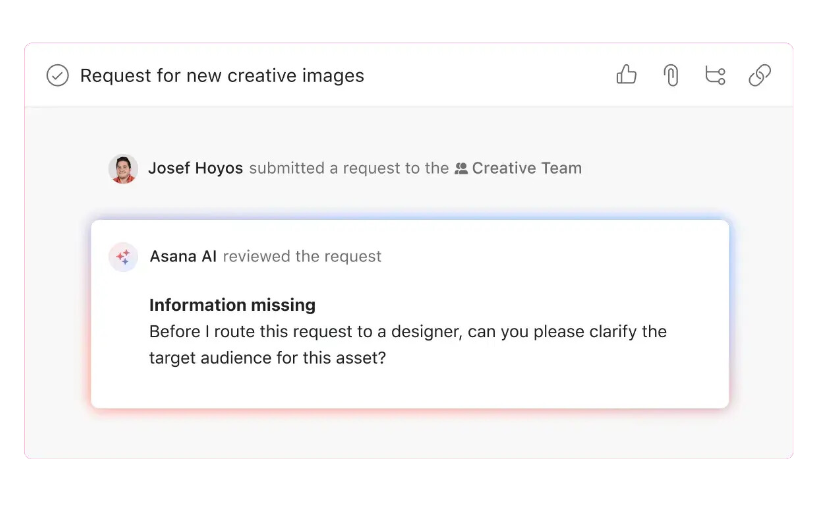Open Josef Hoyos's profile photo

(x=123, y=169)
